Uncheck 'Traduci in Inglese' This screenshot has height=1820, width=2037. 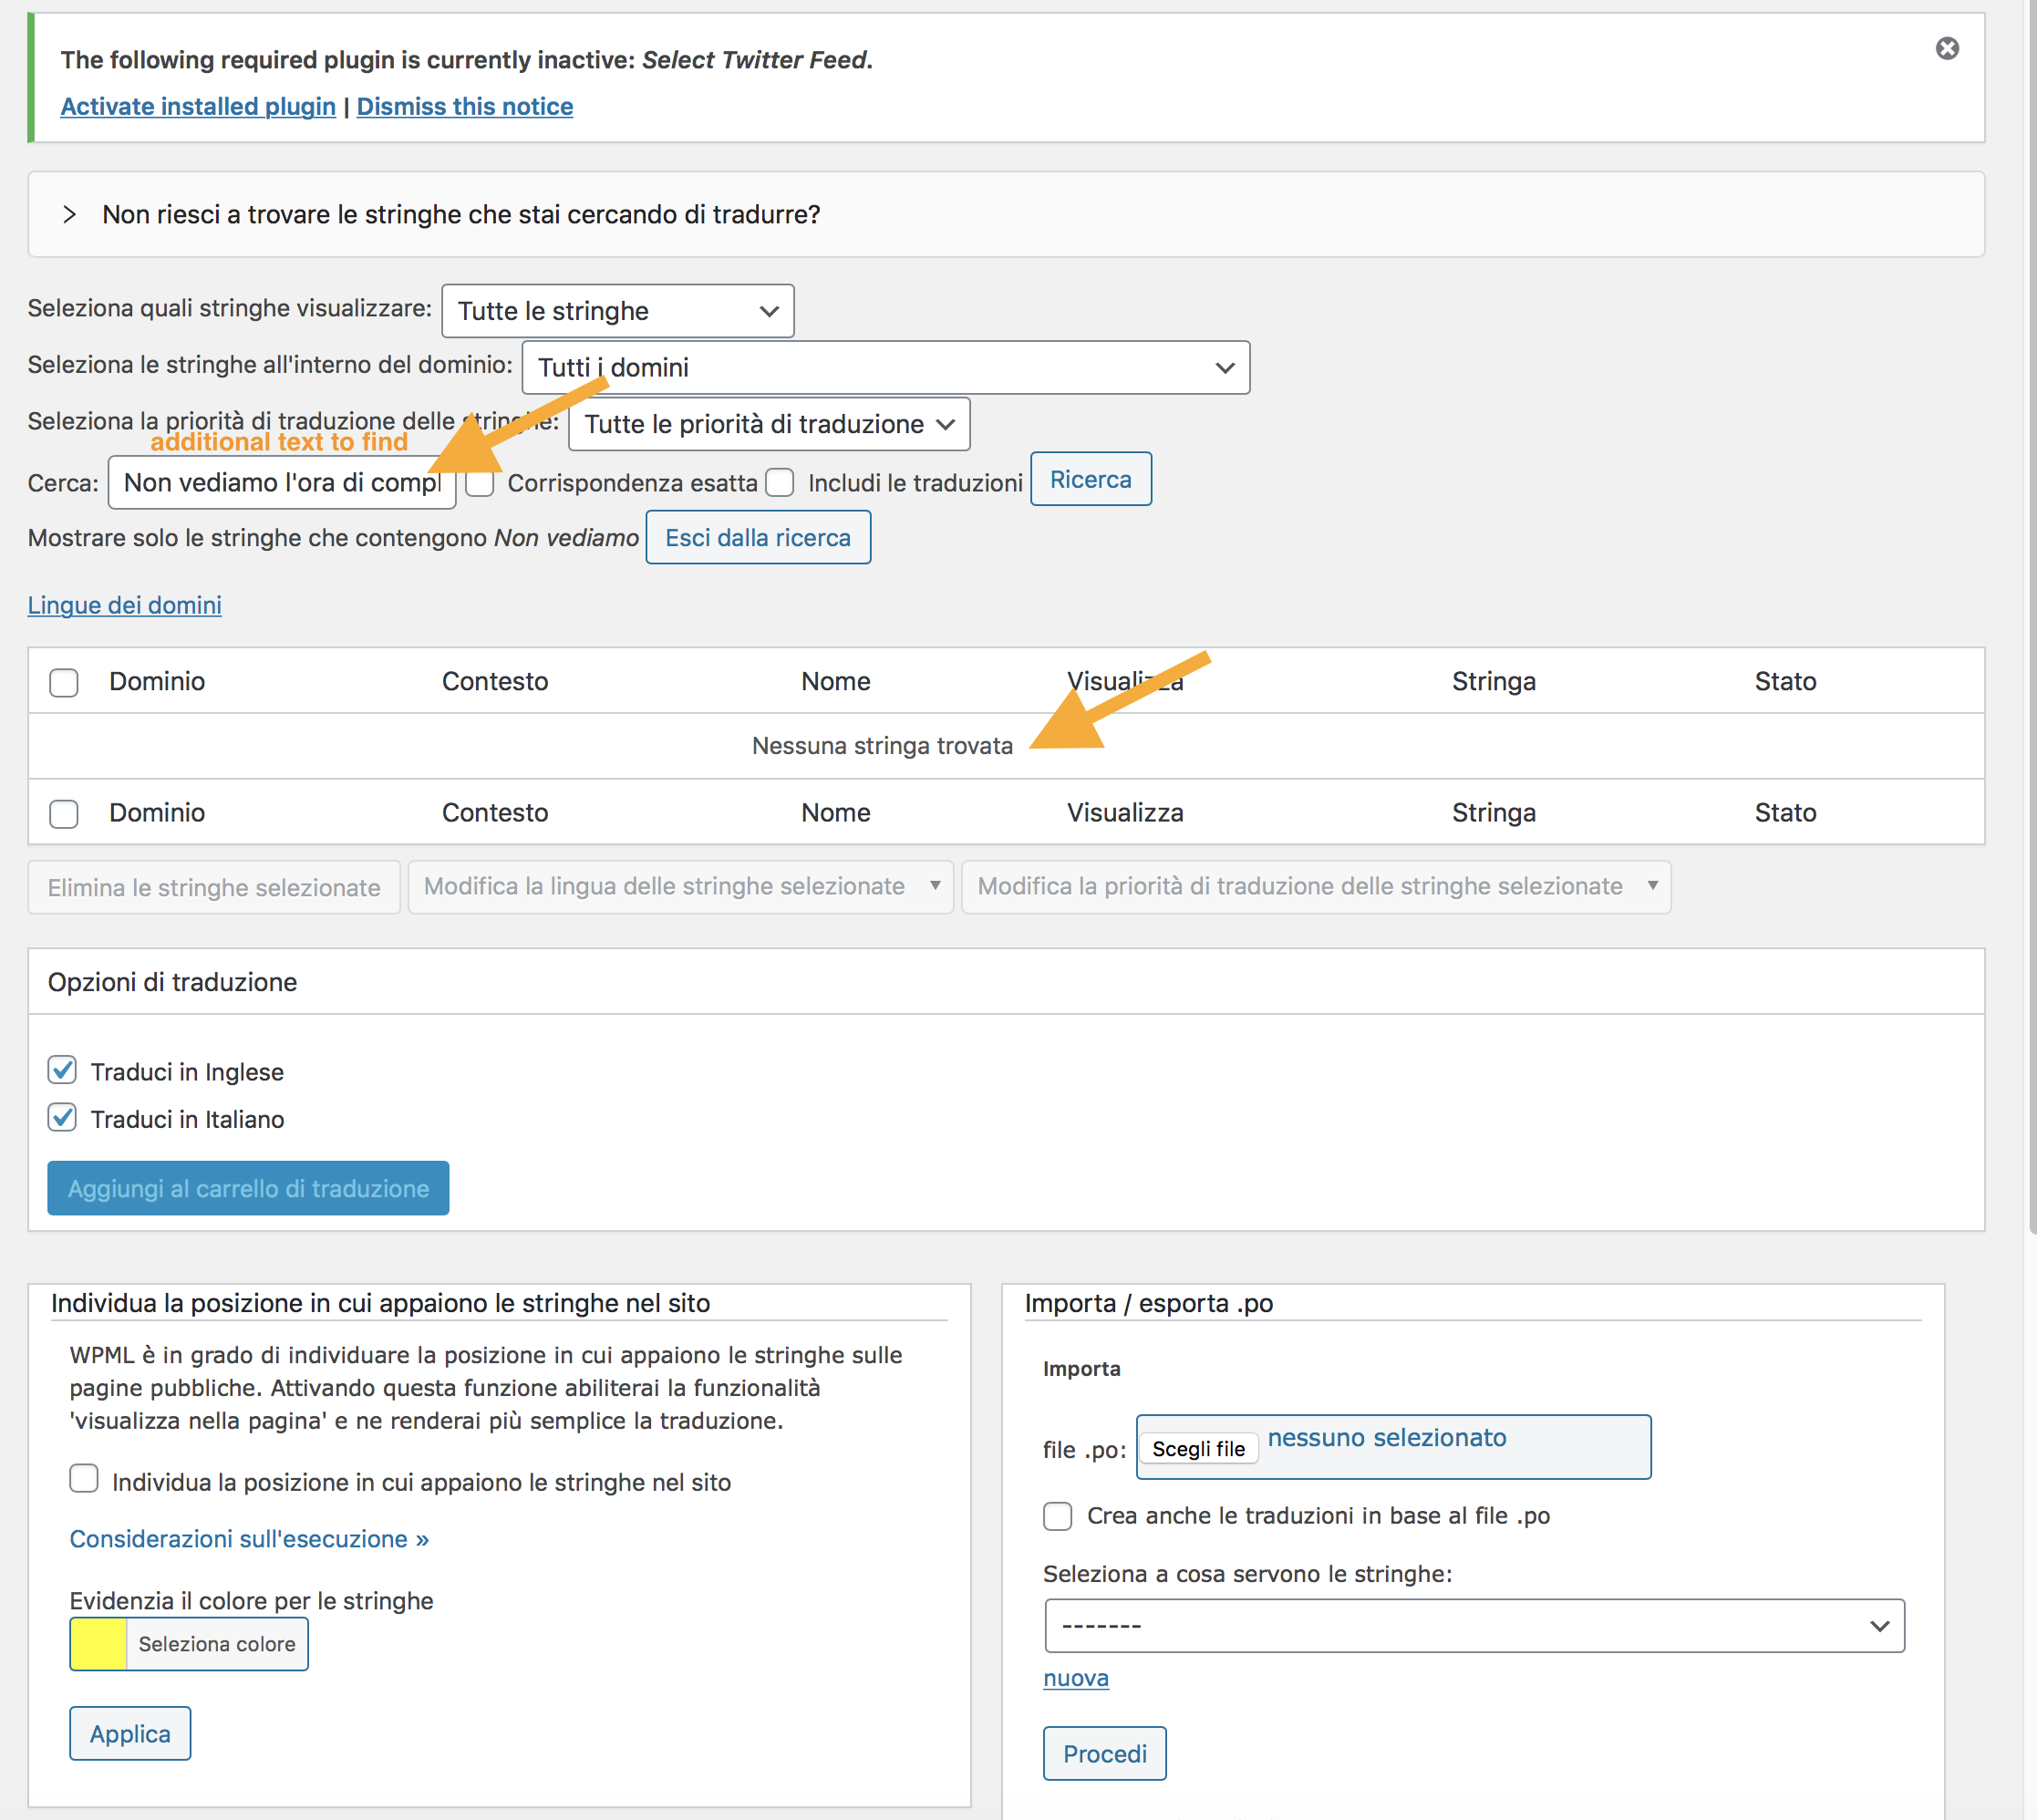[x=62, y=1070]
